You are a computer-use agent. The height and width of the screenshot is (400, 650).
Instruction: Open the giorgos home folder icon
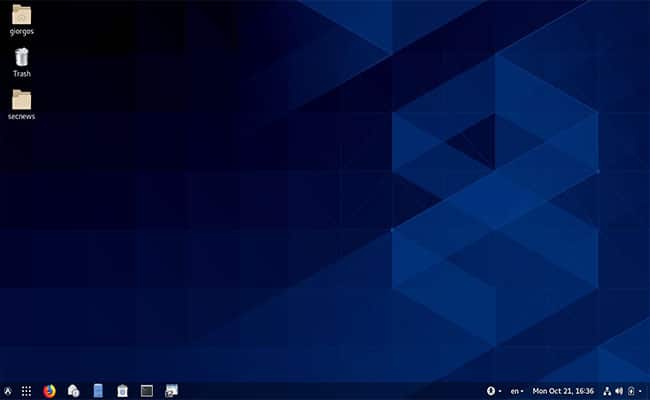point(22,15)
